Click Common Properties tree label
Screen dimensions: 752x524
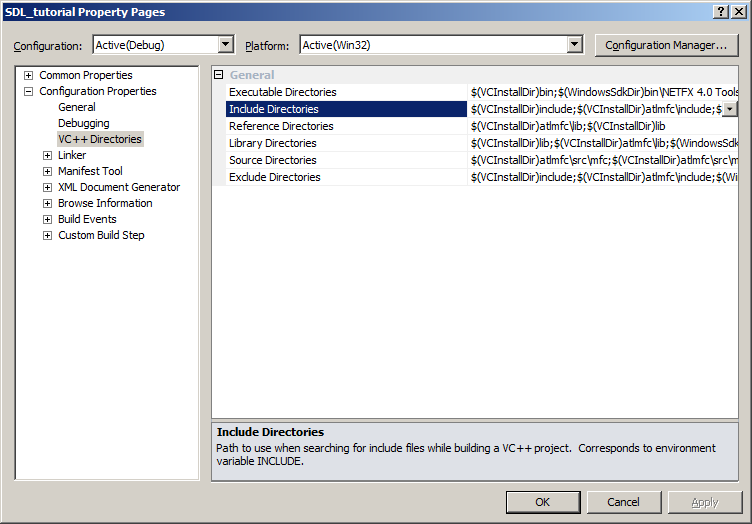click(86, 75)
